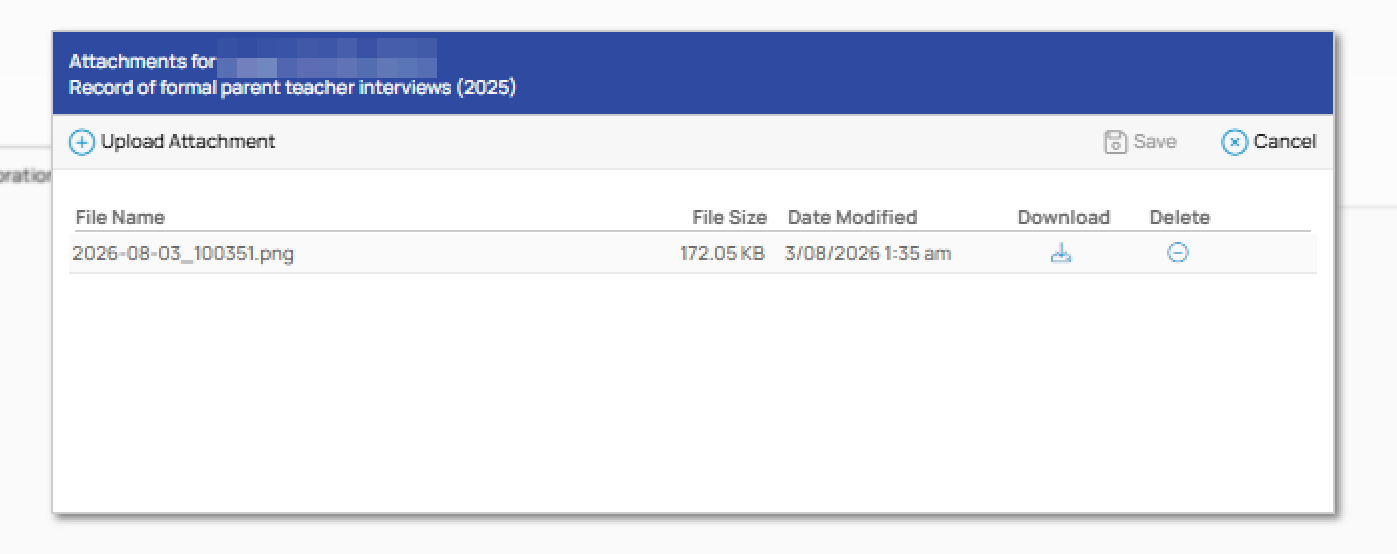Sort by the Date Modified column header
This screenshot has height=554, width=1397.
852,217
